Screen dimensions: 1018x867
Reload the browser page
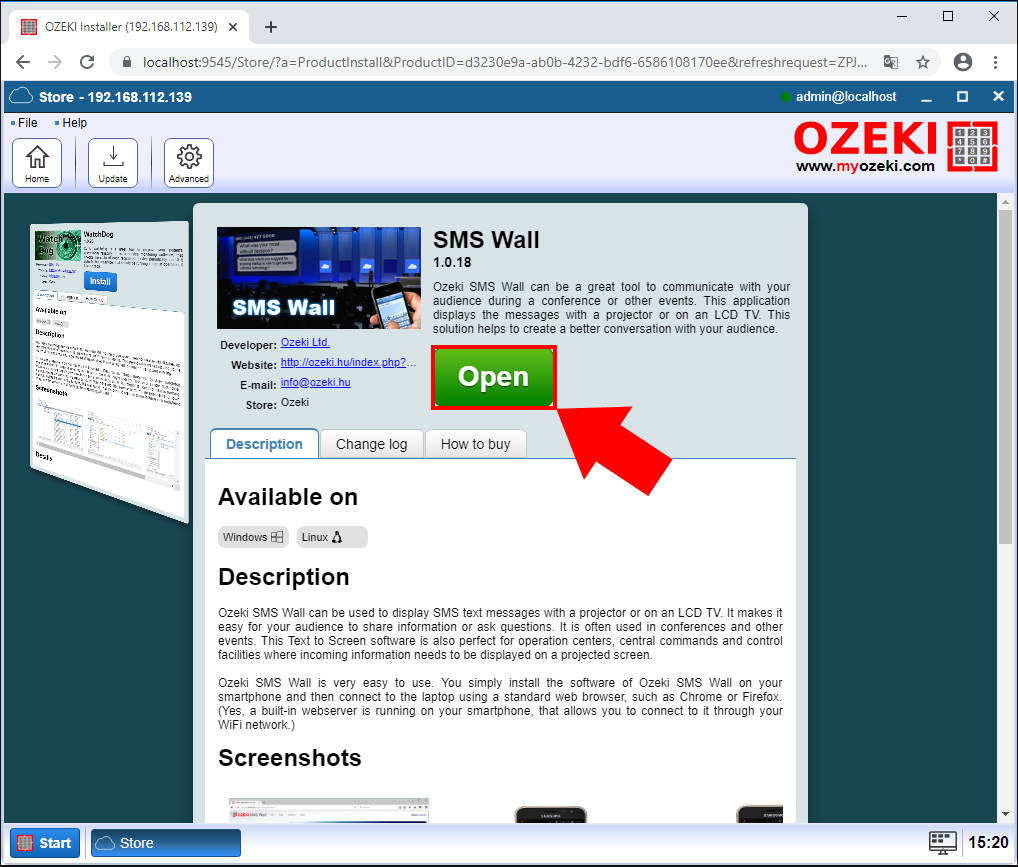87,62
